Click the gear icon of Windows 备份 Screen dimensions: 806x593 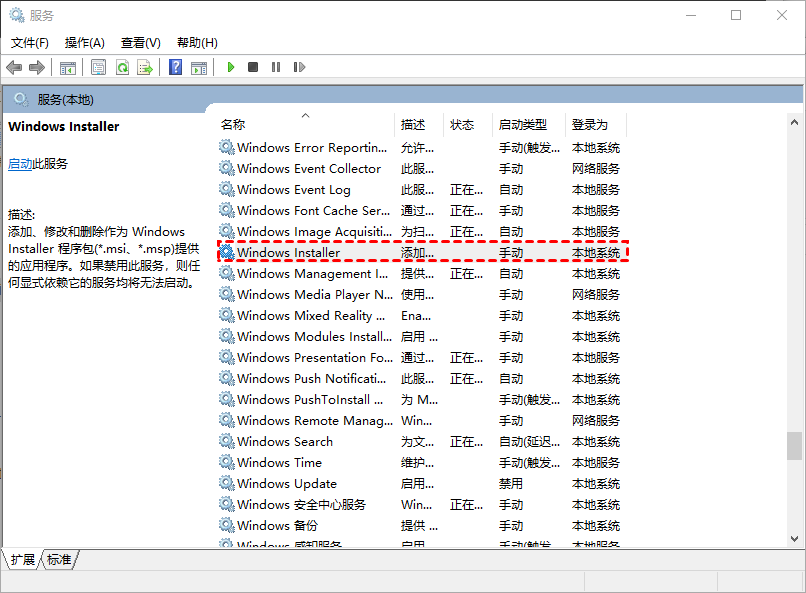pos(227,525)
